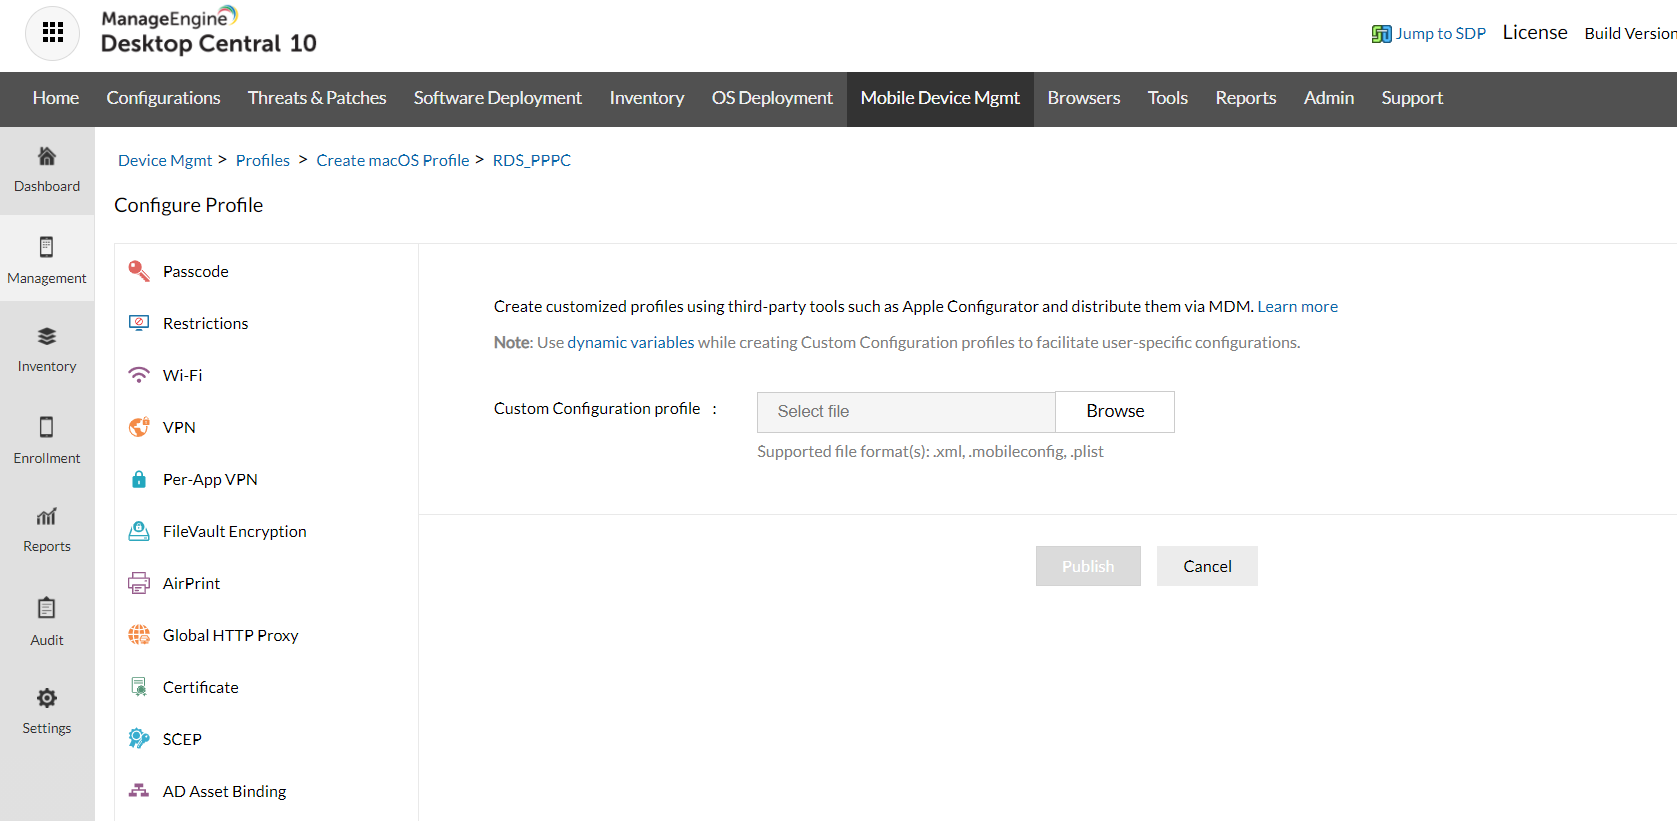Click the Passcode key icon
1677x821 pixels.
tap(139, 271)
